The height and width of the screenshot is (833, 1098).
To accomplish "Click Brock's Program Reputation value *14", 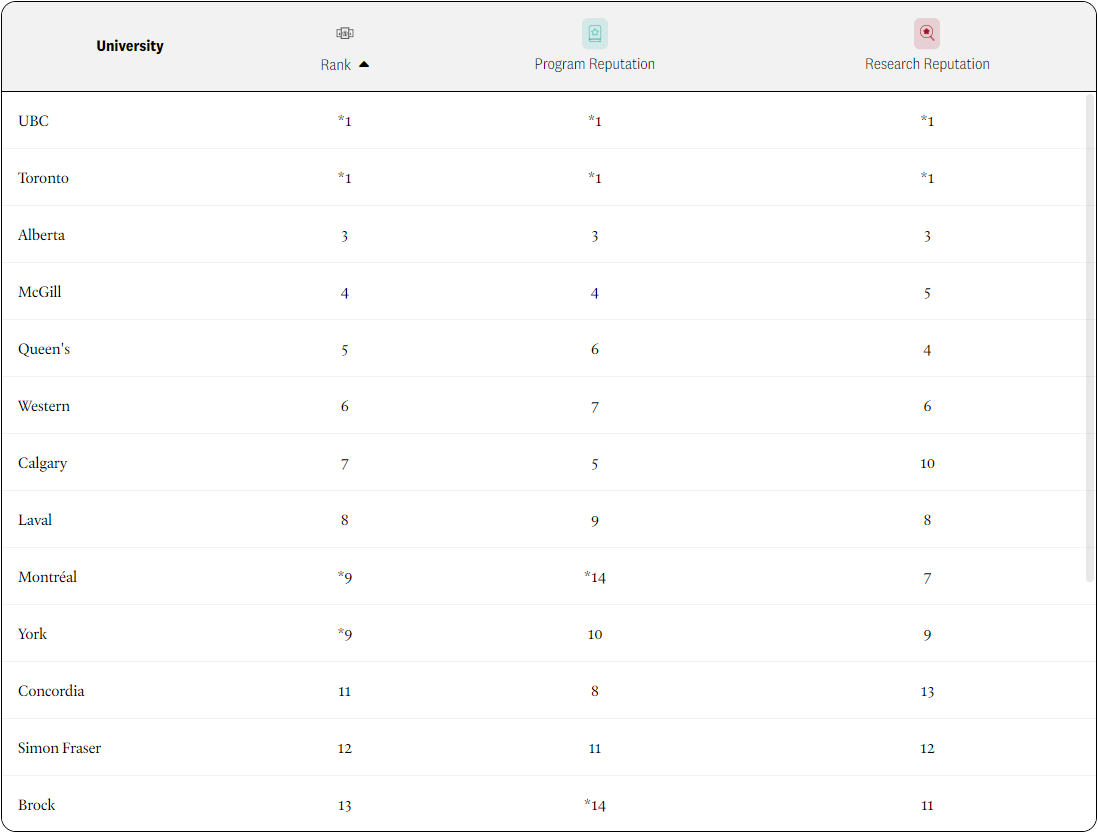I will [595, 805].
